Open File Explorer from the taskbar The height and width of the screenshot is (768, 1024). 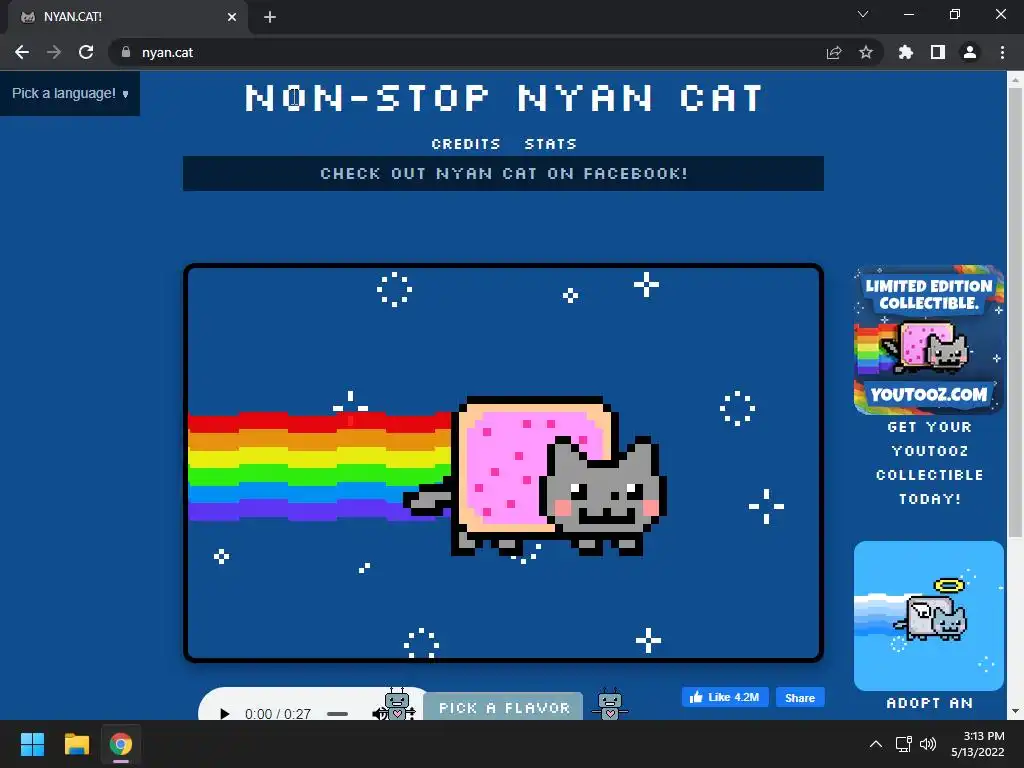point(76,744)
